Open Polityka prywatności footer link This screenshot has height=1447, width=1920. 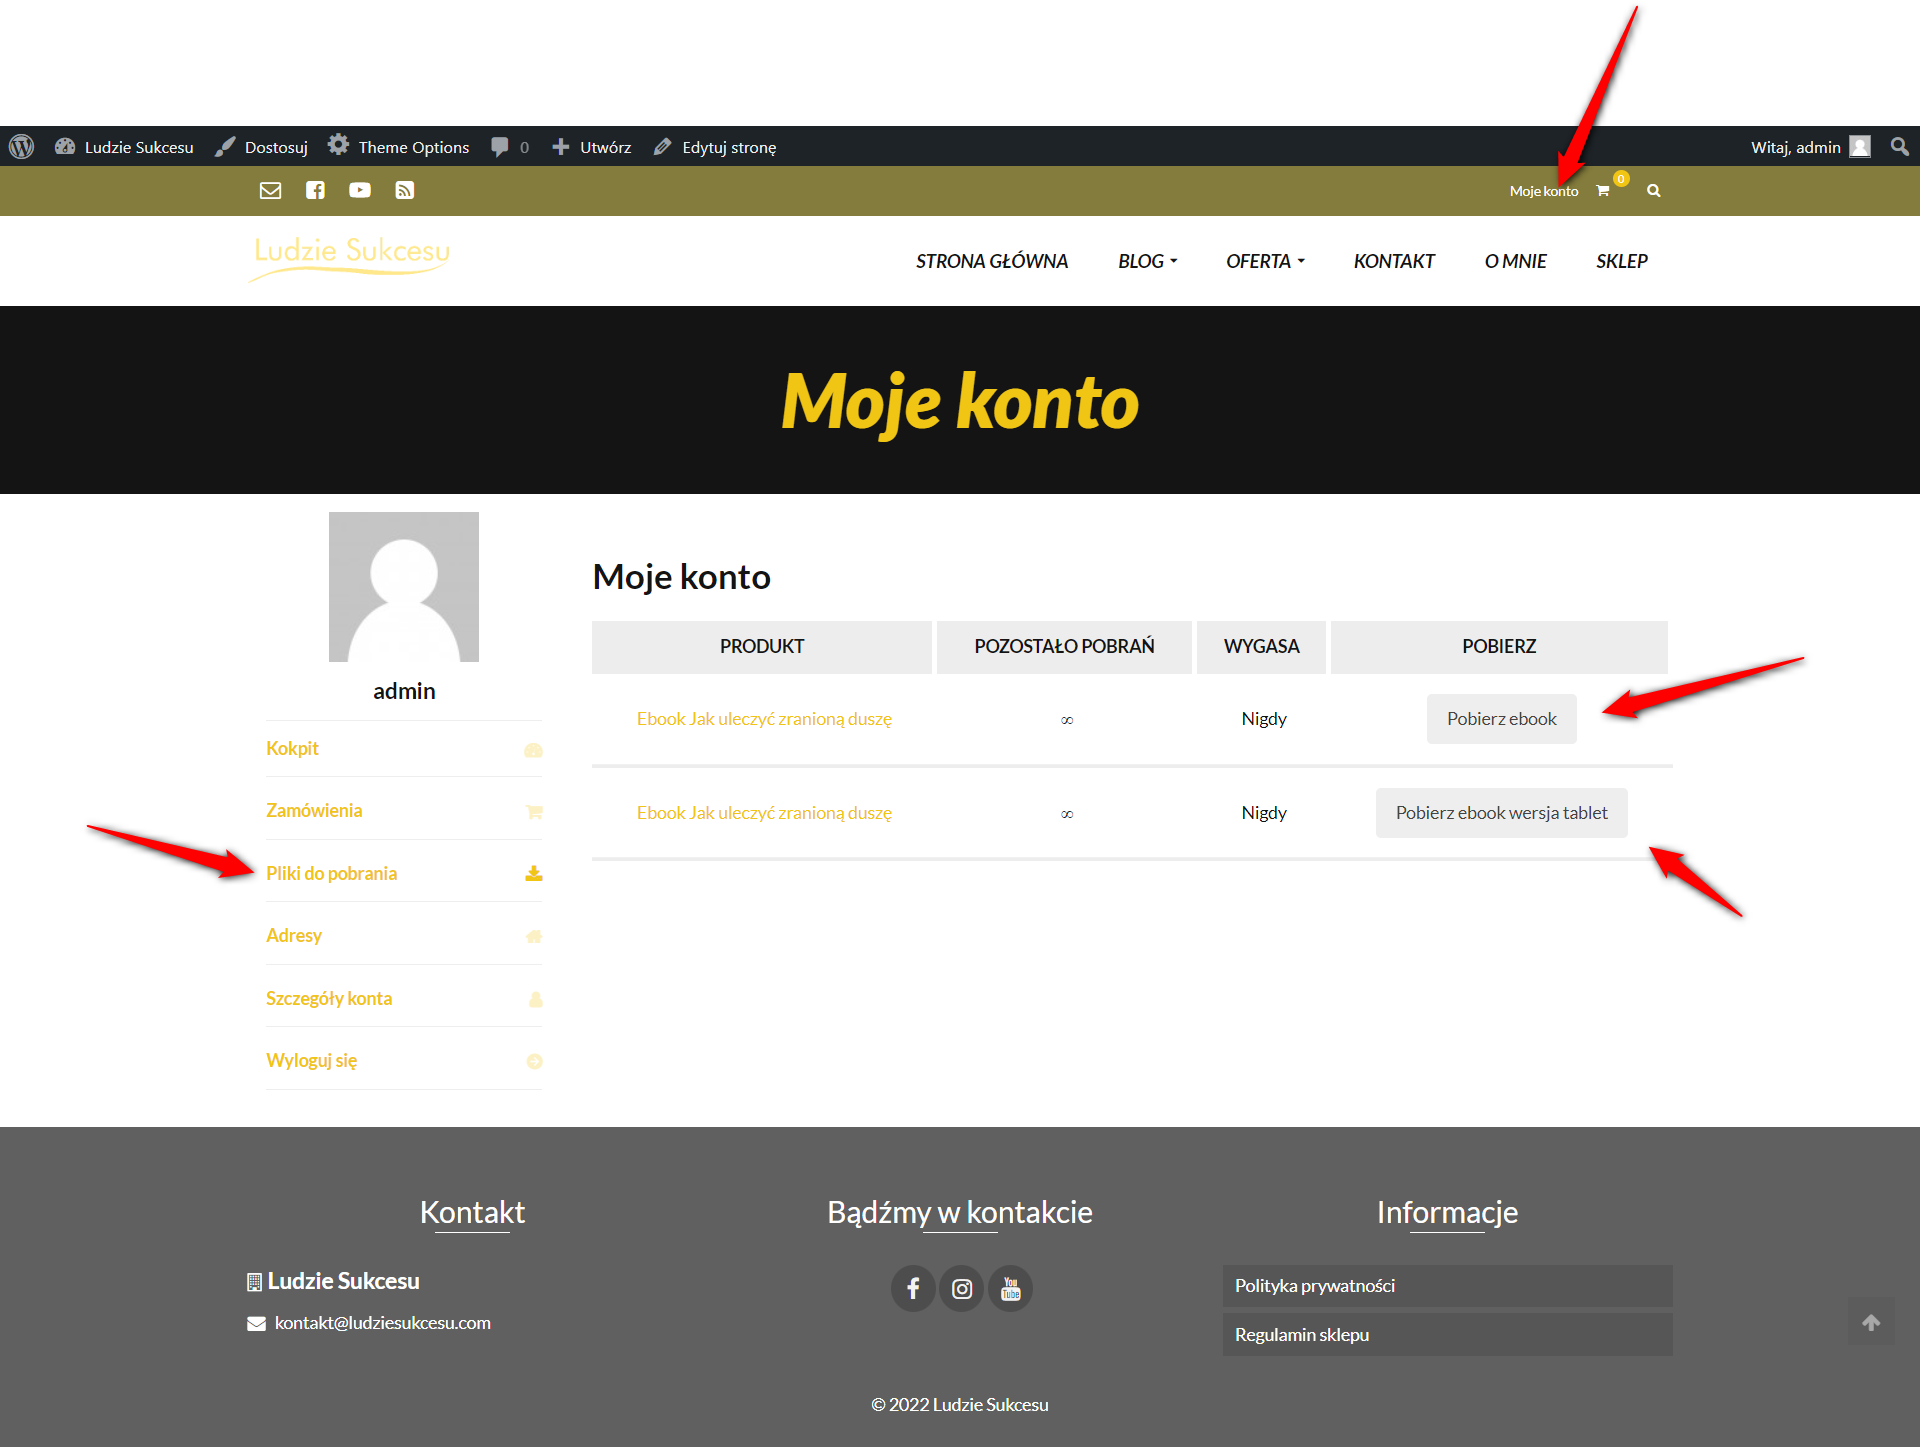pos(1447,1286)
